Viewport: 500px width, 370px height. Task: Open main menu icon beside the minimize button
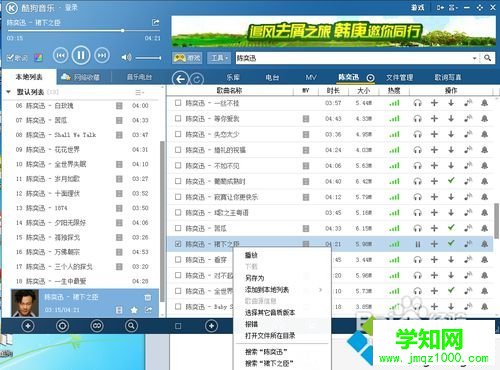[452, 7]
